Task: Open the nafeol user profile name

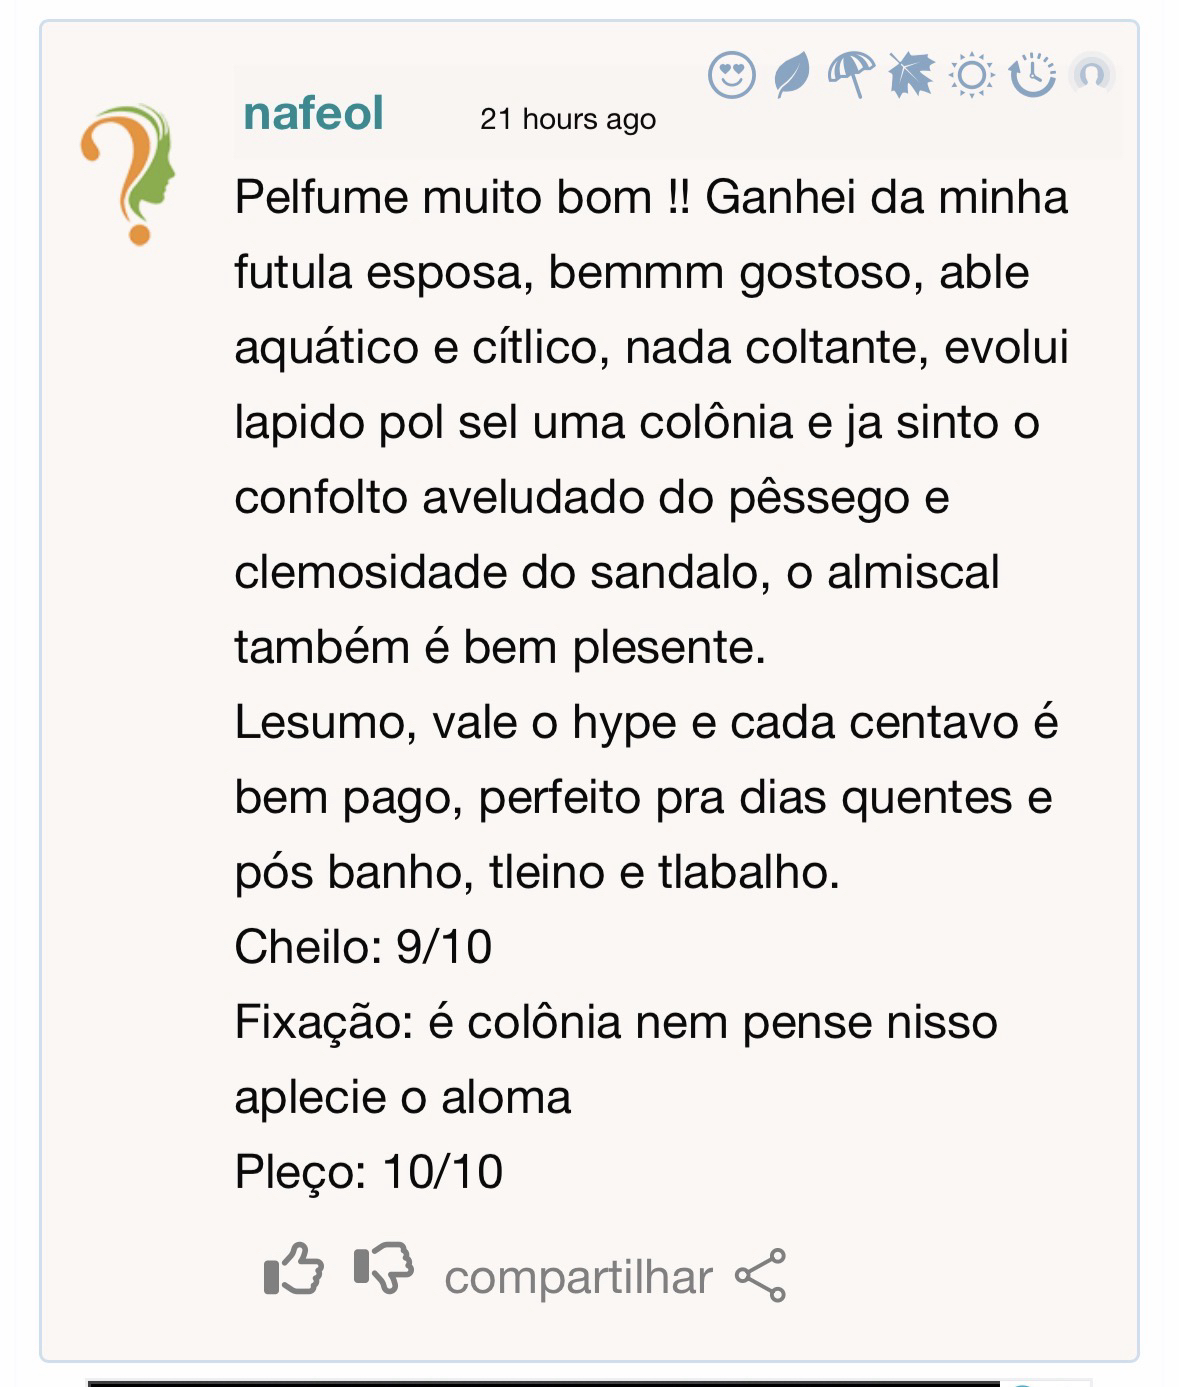Action: (x=313, y=114)
